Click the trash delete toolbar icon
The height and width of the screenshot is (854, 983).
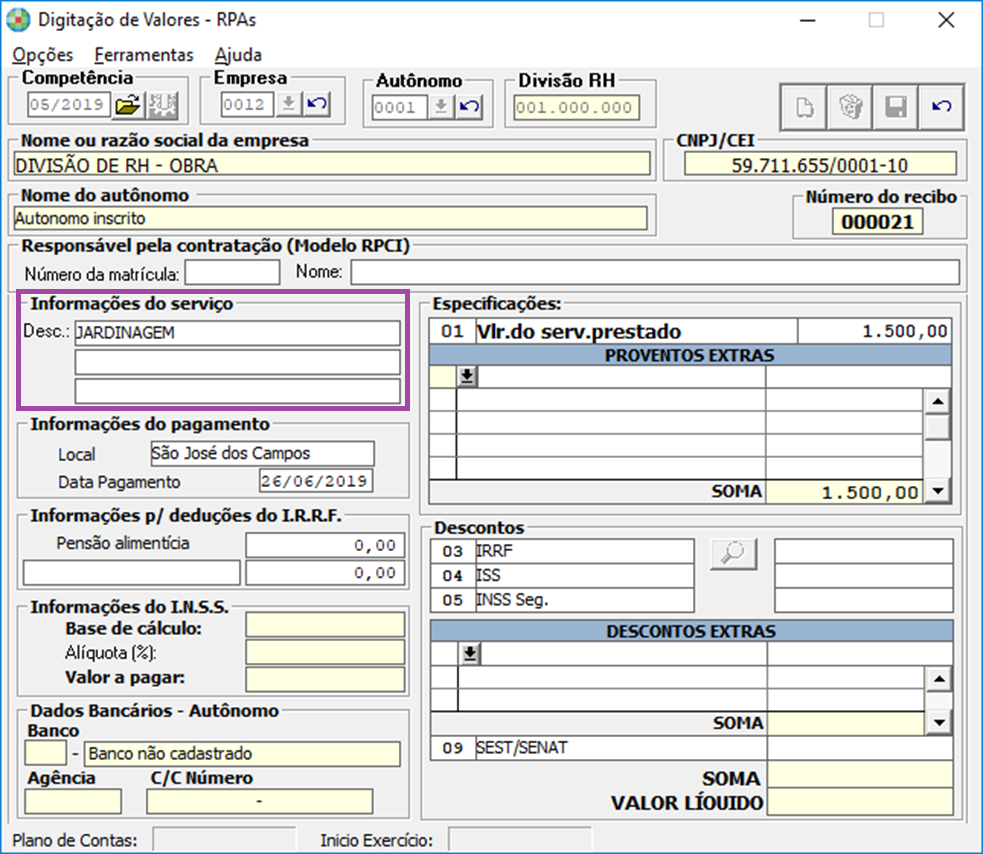point(849,108)
